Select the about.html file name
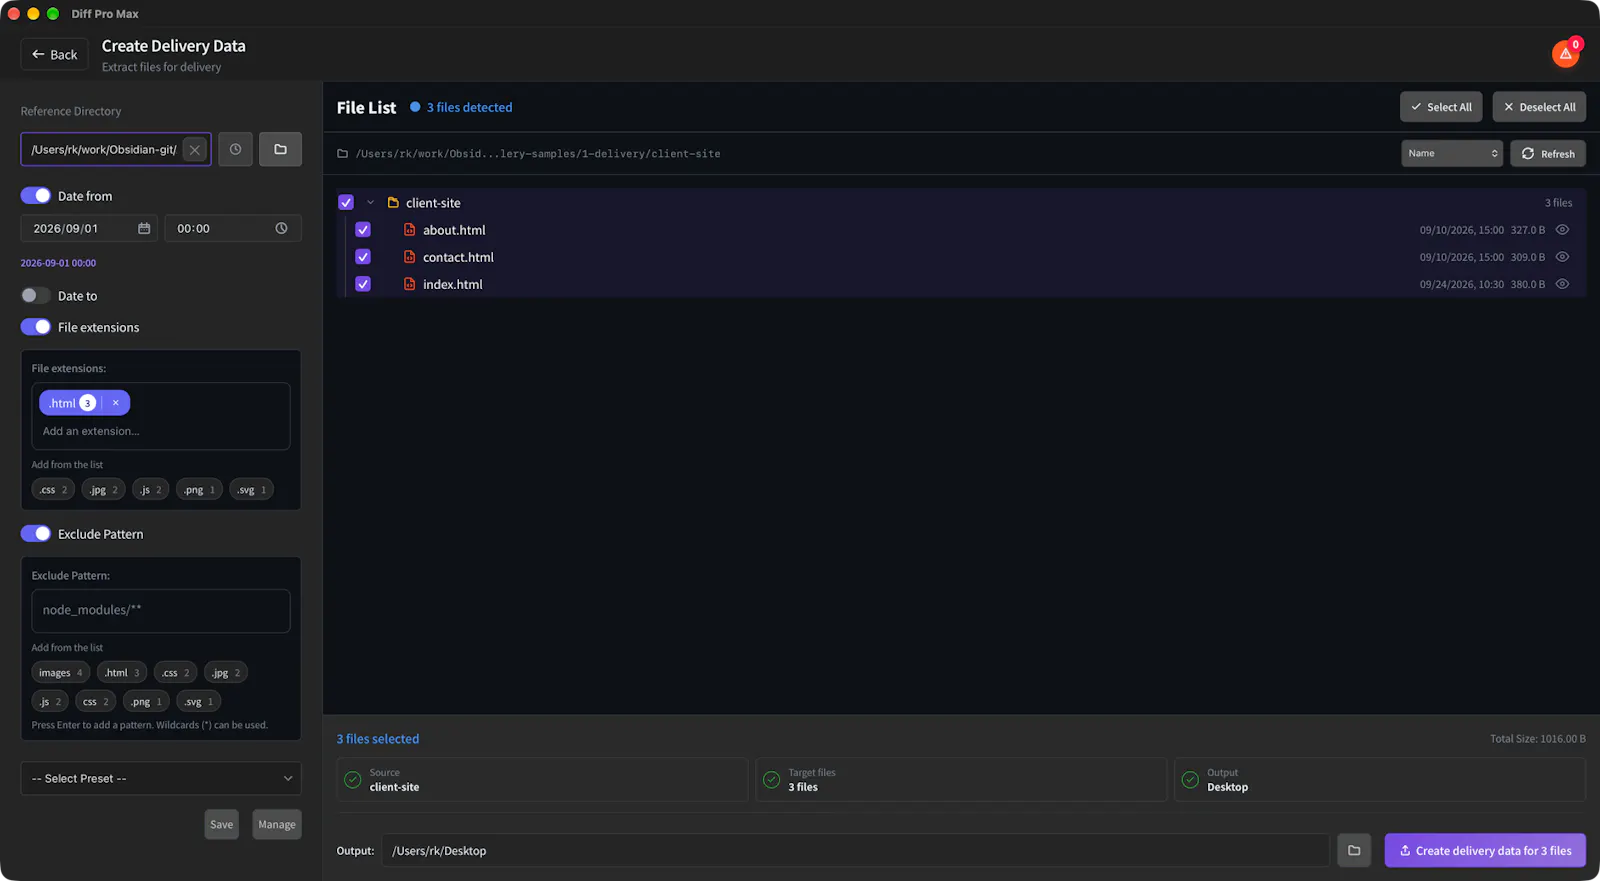 pos(454,230)
